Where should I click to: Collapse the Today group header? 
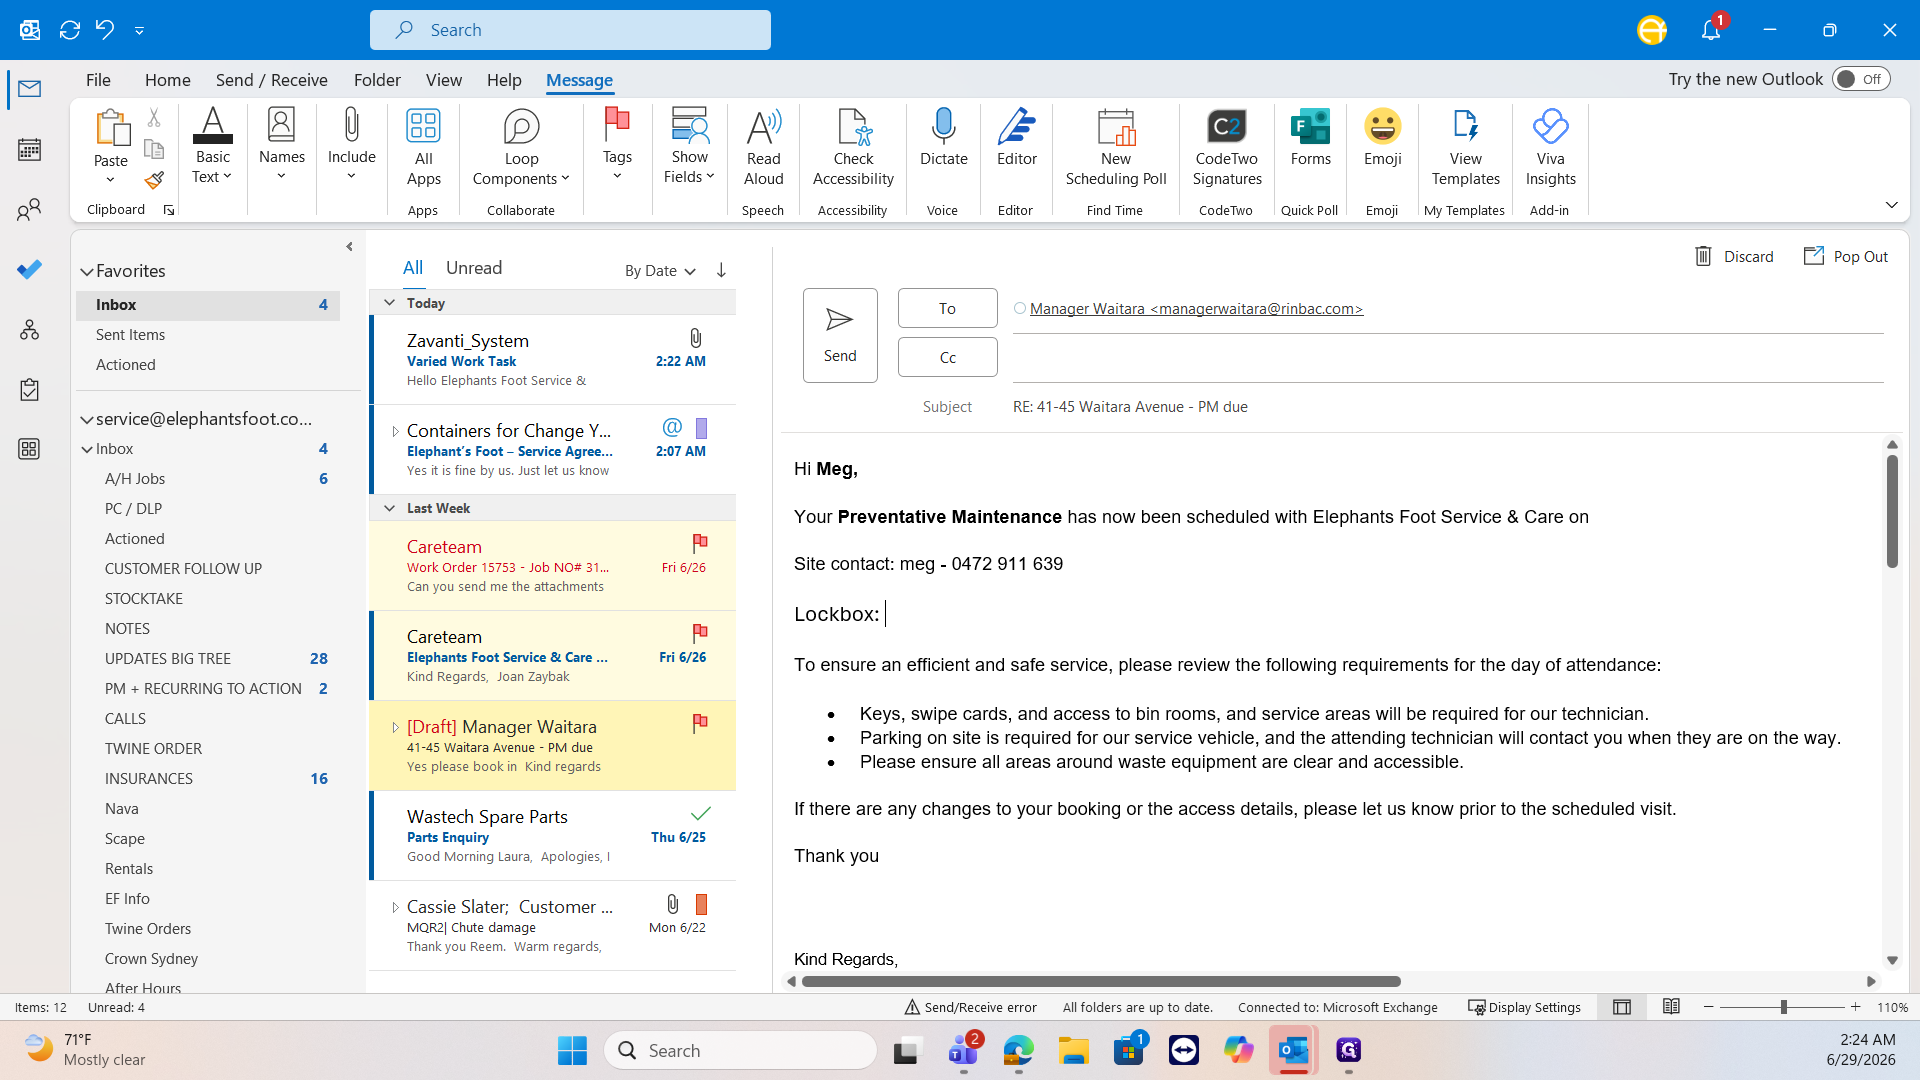390,302
